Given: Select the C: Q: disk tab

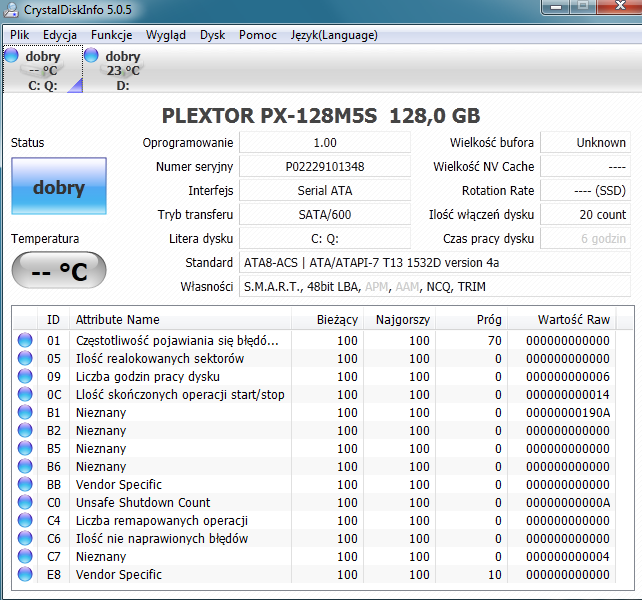Looking at the screenshot, I should click(43, 69).
